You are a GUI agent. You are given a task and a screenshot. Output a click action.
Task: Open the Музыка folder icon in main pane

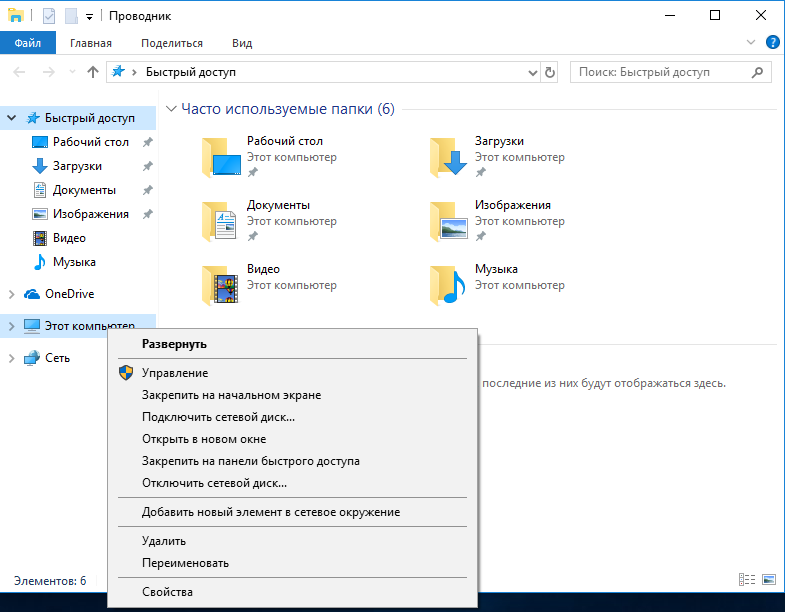pyautogui.click(x=448, y=284)
